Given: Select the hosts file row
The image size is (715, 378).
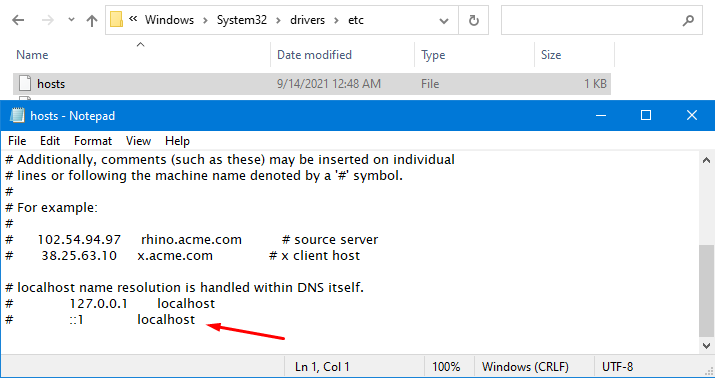Looking at the screenshot, I should 312,84.
